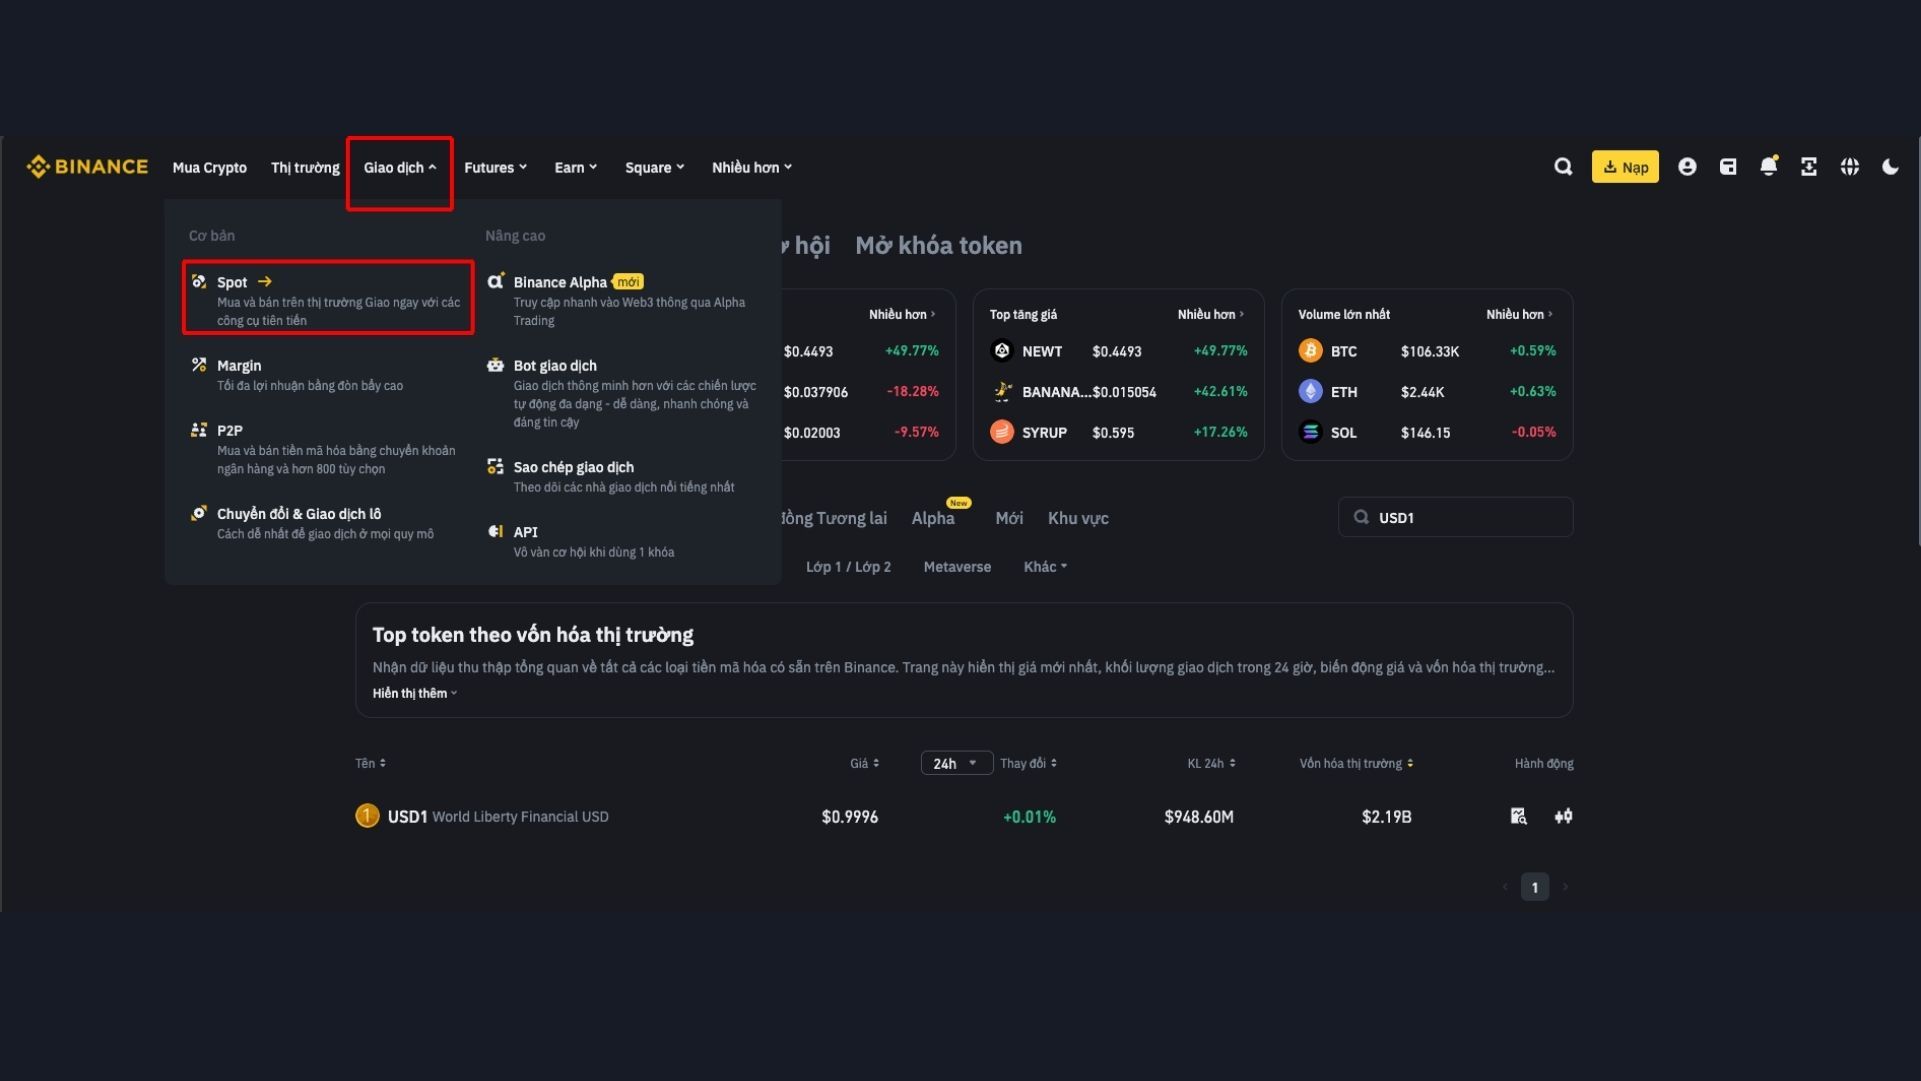1921x1081 pixels.
Task: Click the Spot icon
Action: tap(199, 282)
